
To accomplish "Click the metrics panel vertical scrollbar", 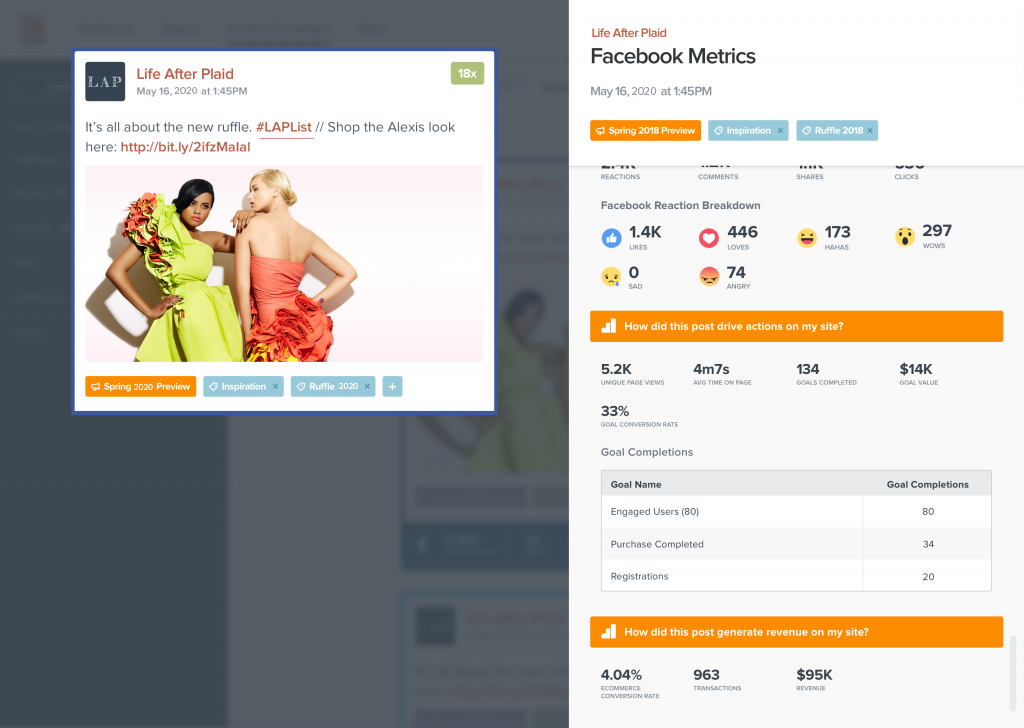I will click(x=1013, y=673).
